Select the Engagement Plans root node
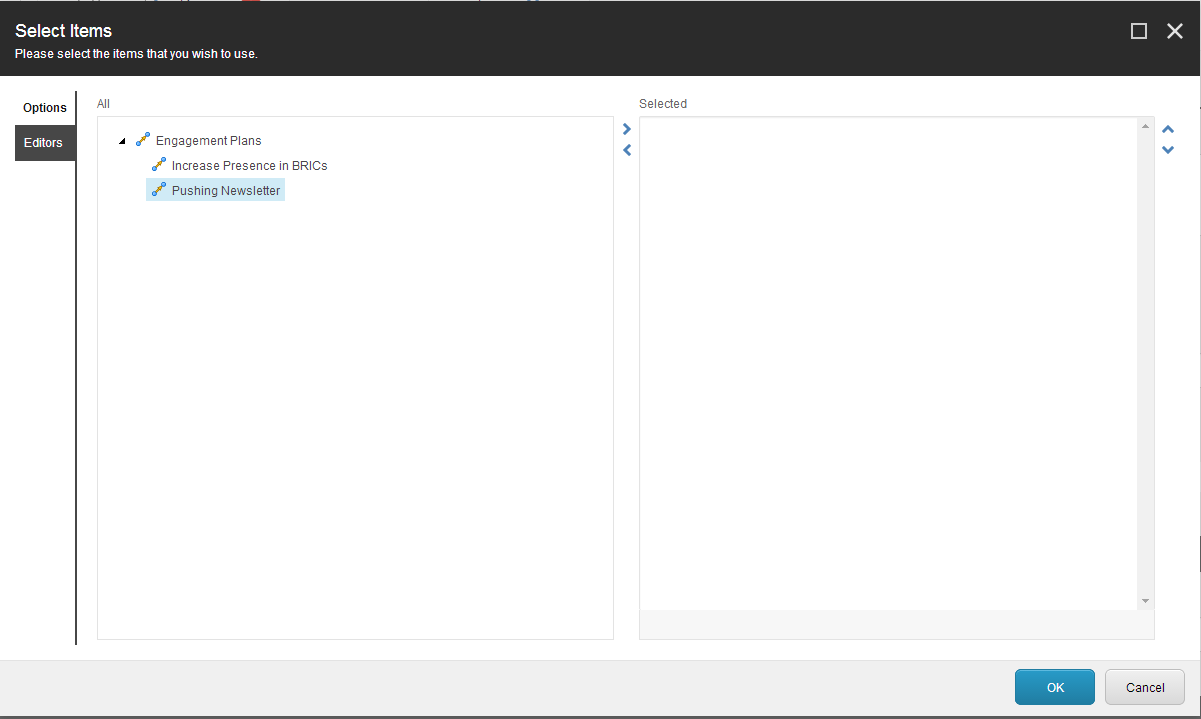Screen dimensions: 1201x719 pyautogui.click(x=208, y=140)
